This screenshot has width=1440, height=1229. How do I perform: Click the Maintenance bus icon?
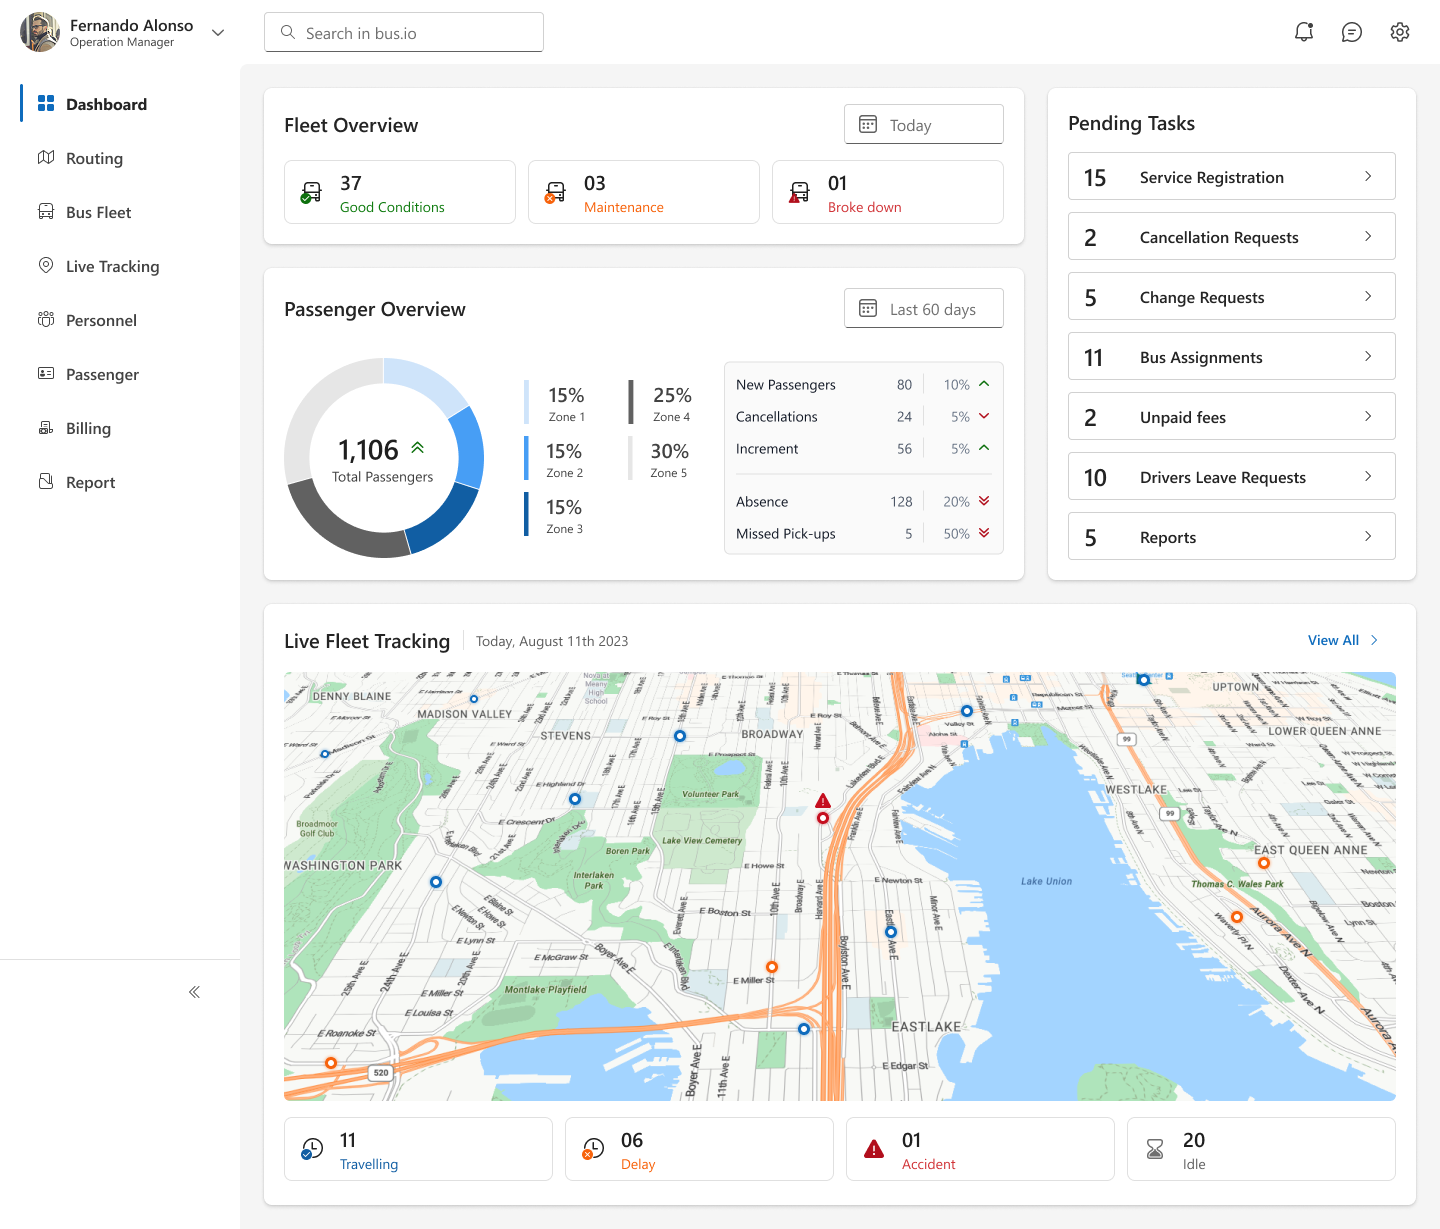pos(555,193)
